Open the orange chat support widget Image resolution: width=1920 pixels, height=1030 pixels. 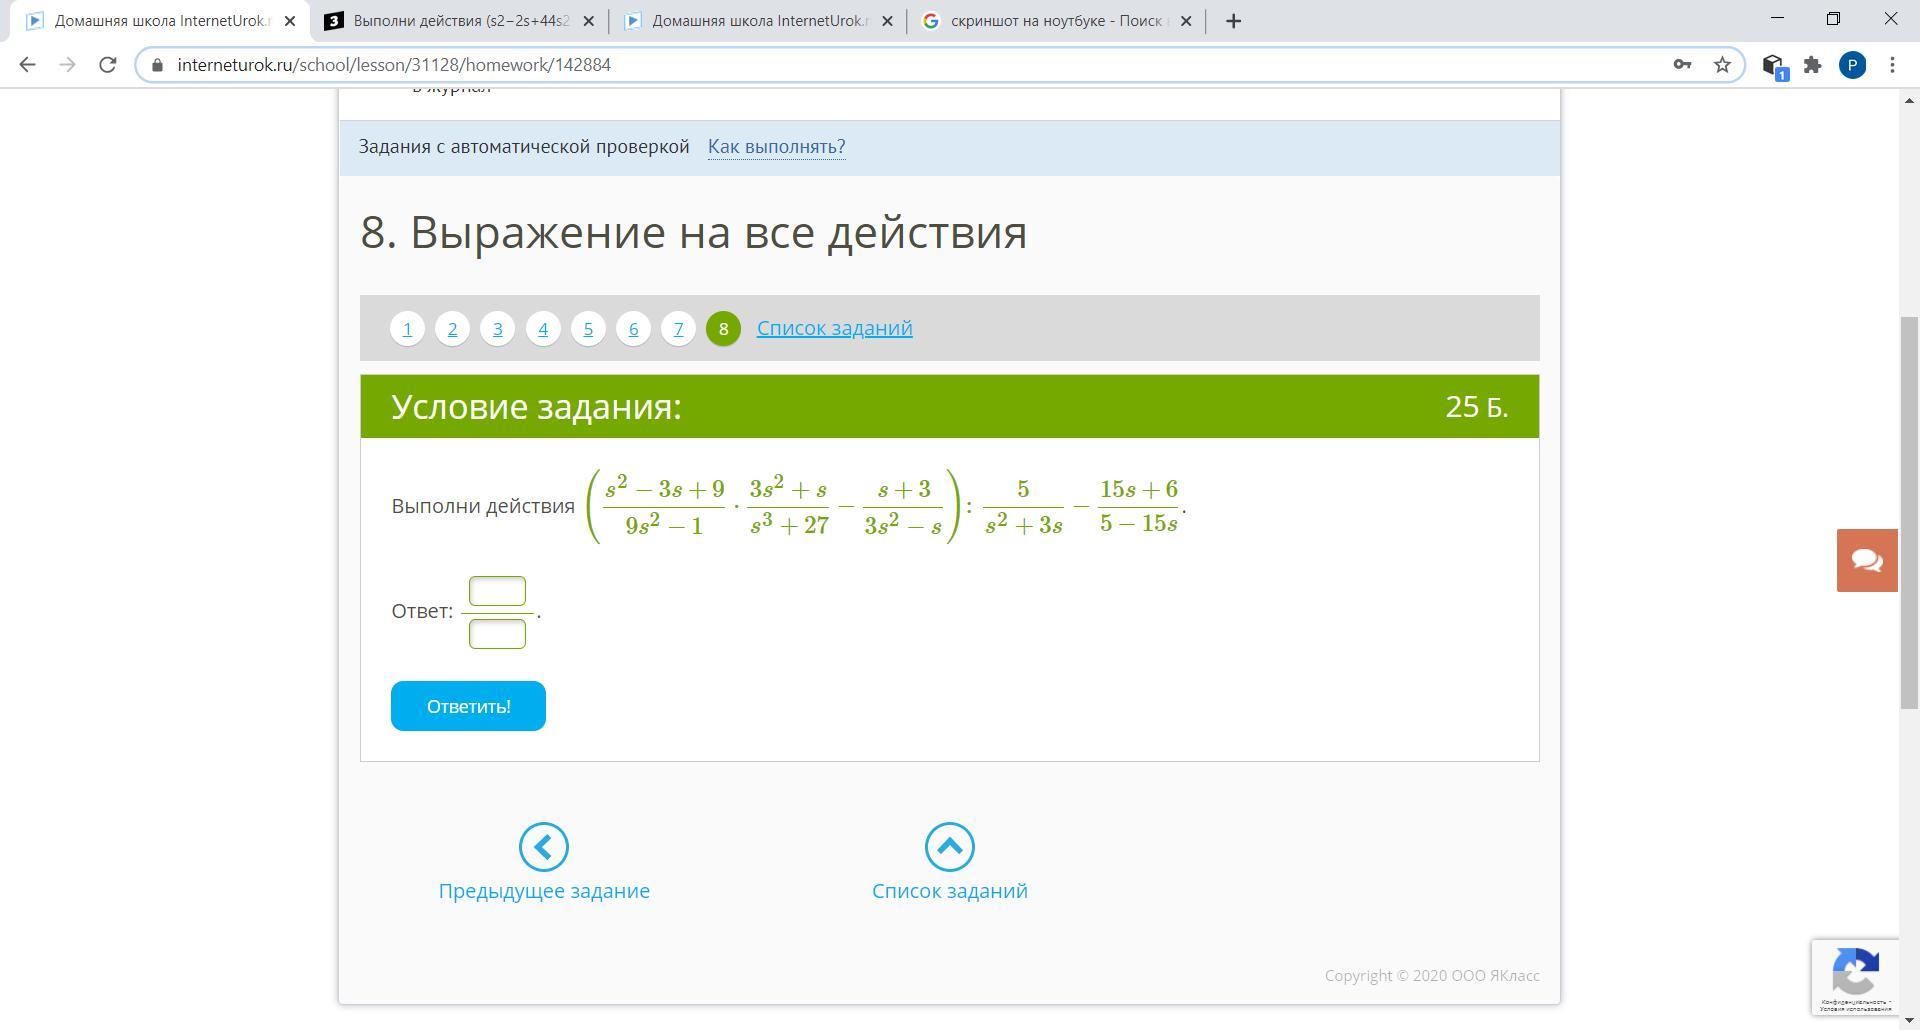click(x=1867, y=560)
